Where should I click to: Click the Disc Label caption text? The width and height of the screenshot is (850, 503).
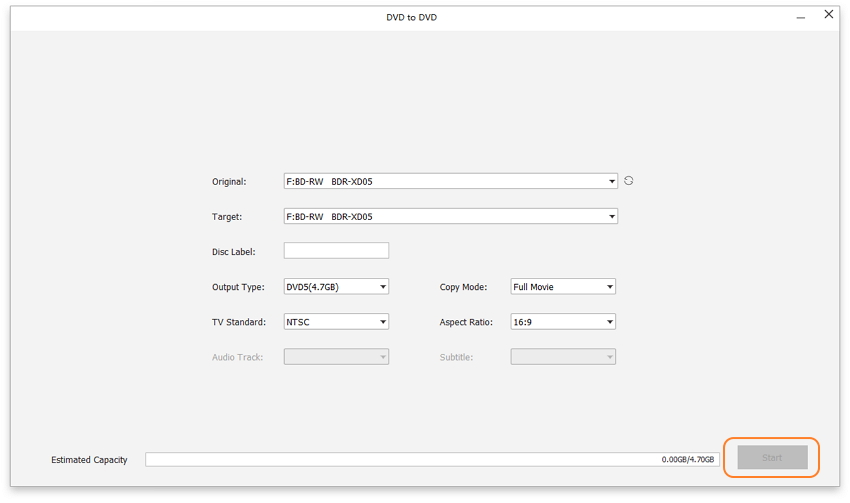click(233, 252)
